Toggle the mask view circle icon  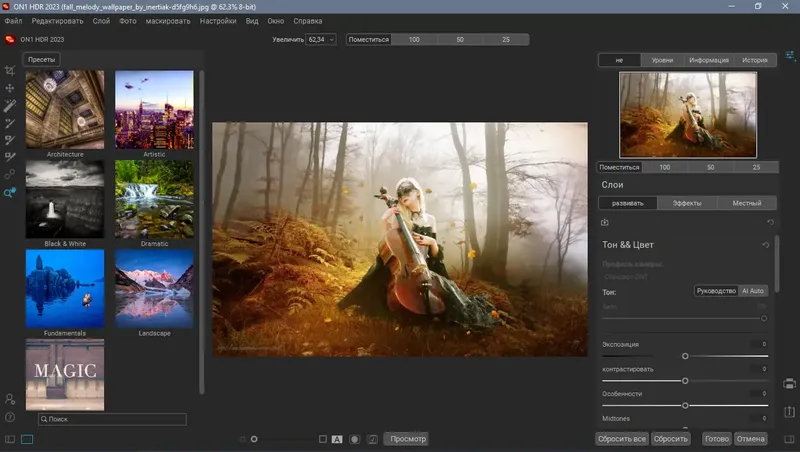click(354, 439)
